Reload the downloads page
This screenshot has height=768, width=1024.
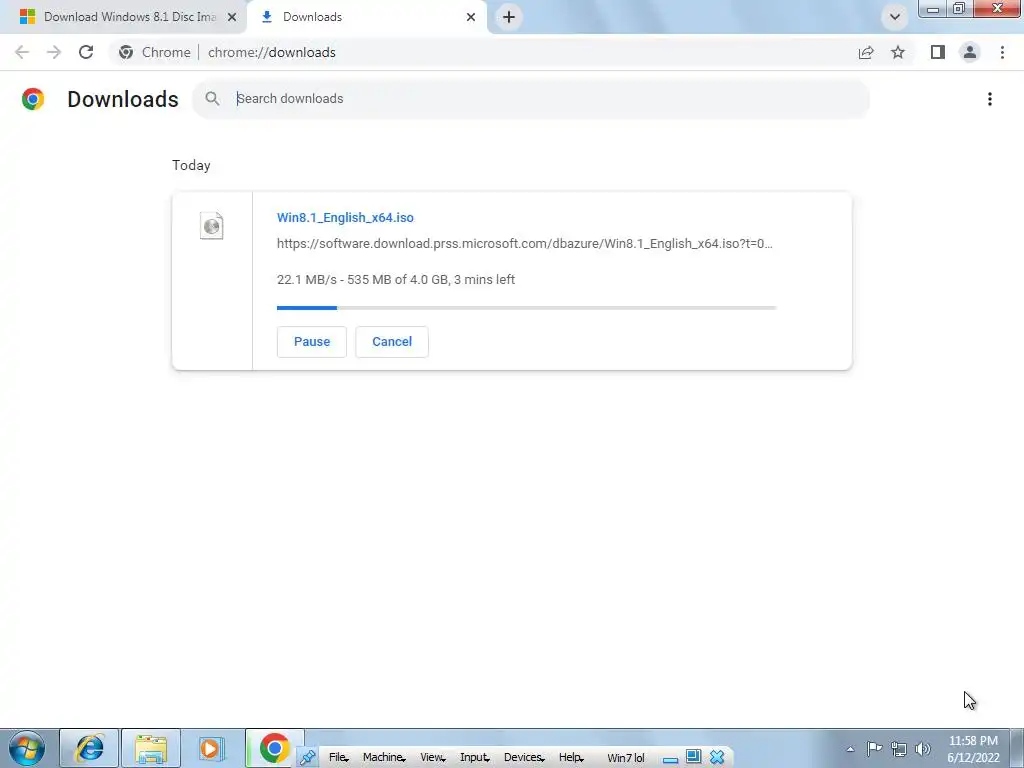tap(86, 52)
